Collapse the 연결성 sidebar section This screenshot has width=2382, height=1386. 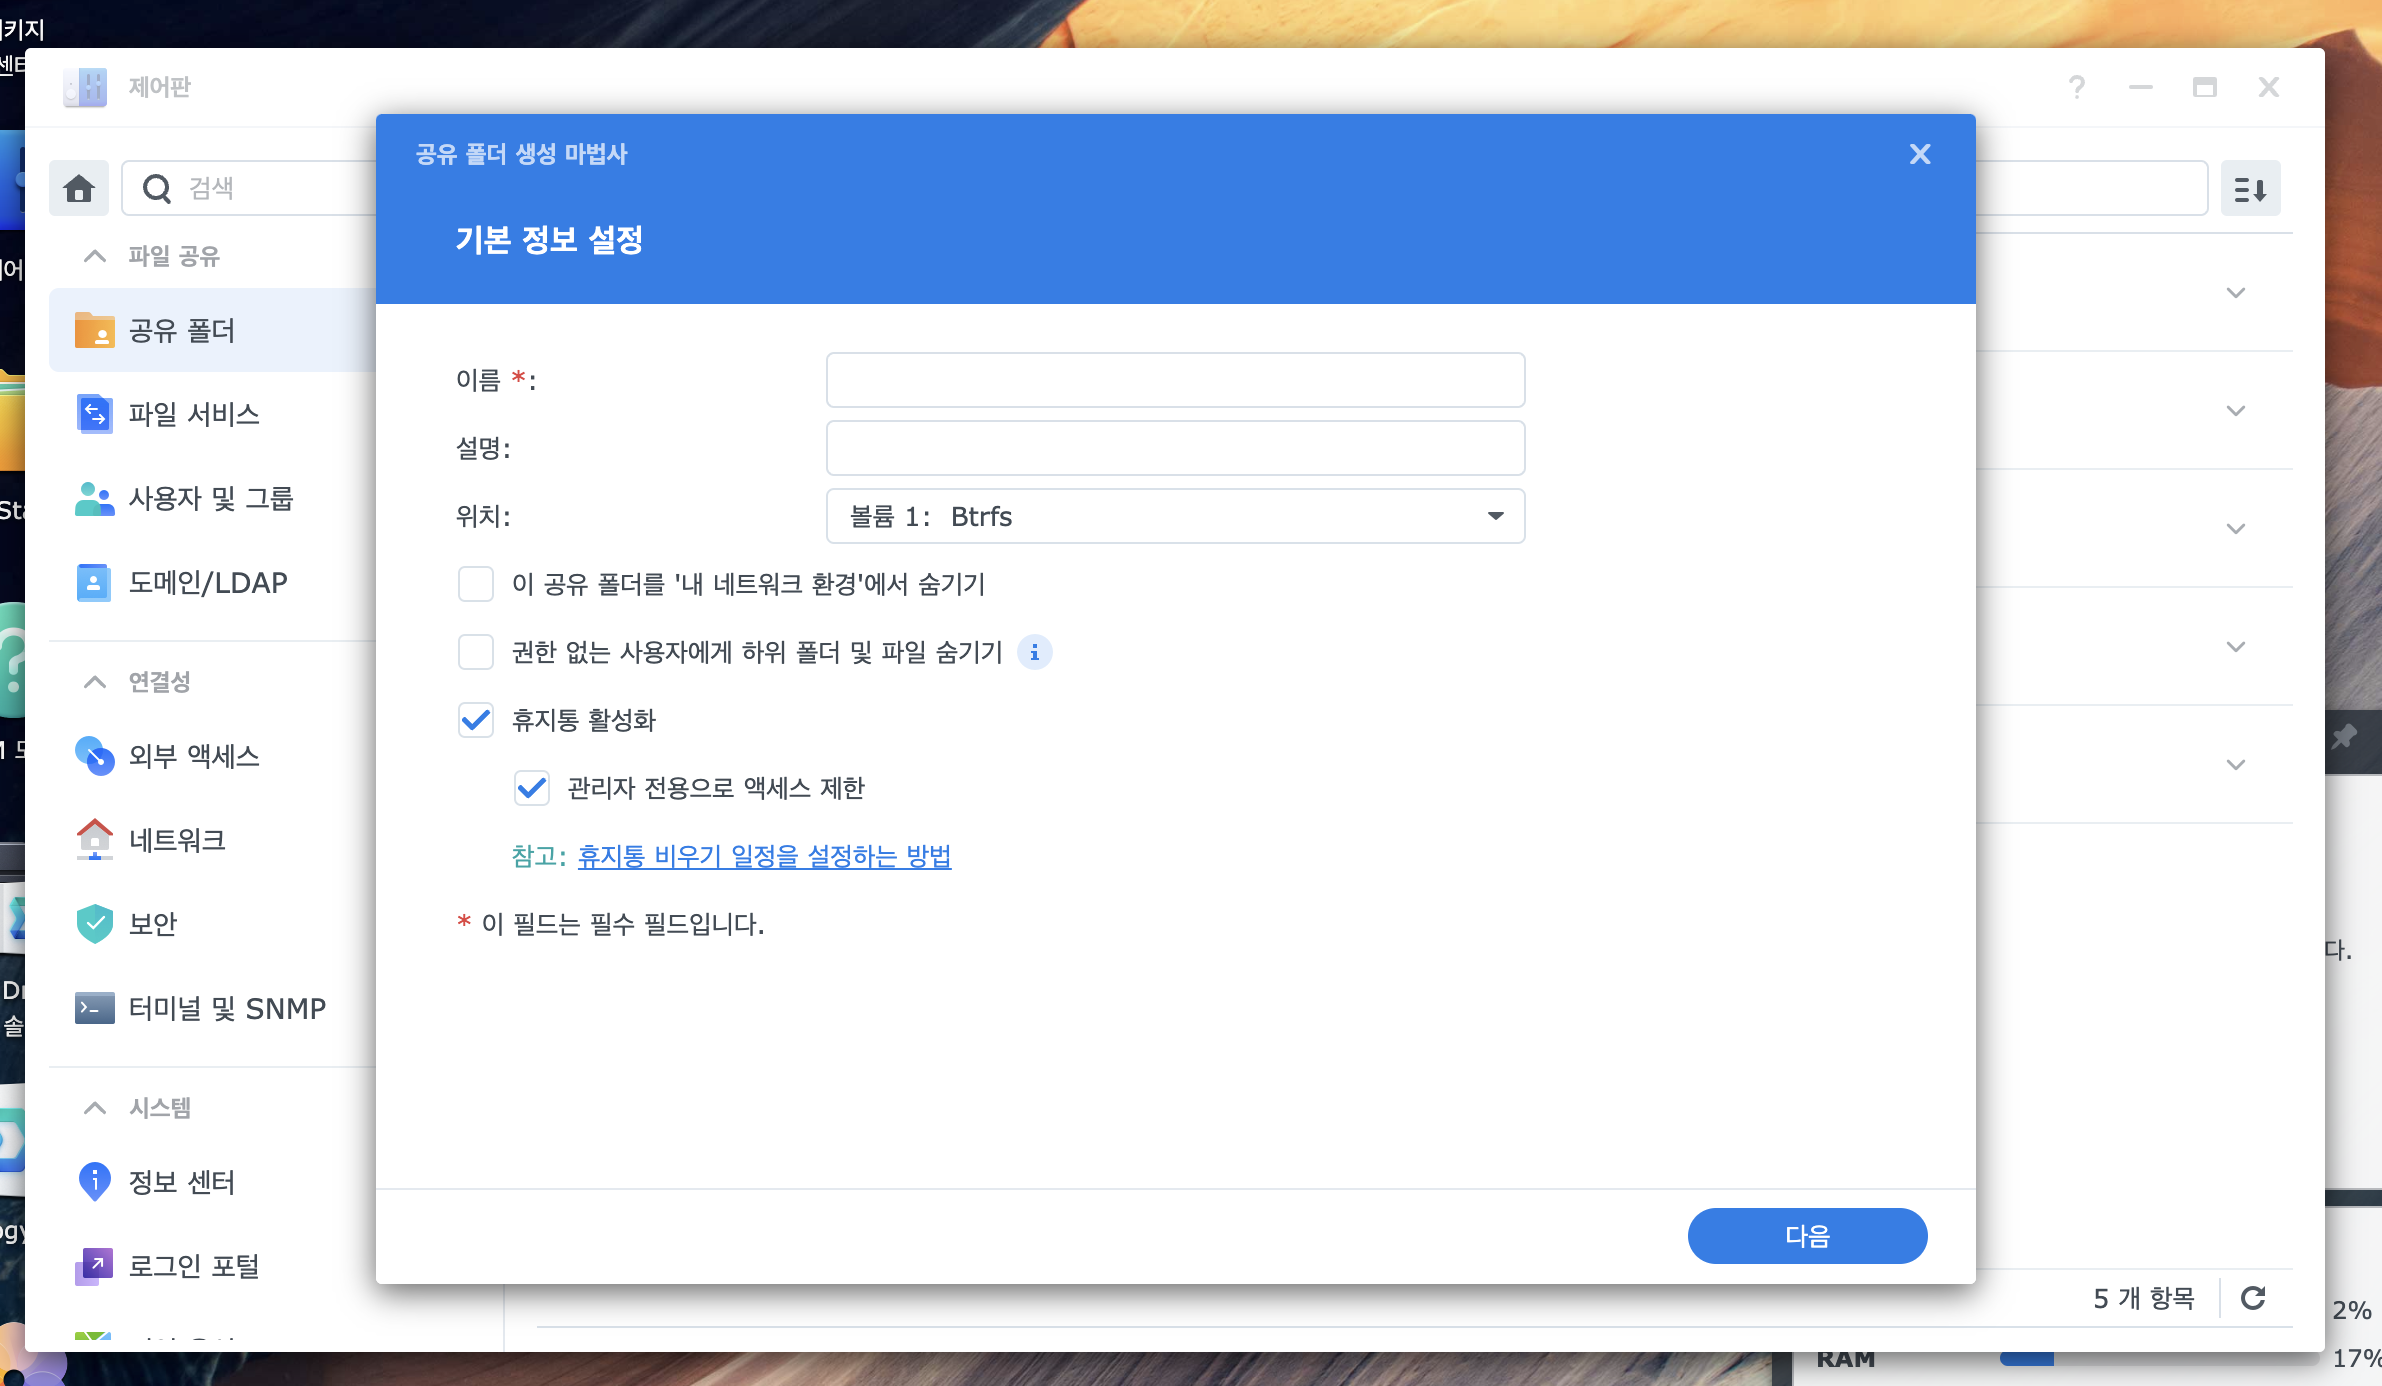[x=95, y=682]
